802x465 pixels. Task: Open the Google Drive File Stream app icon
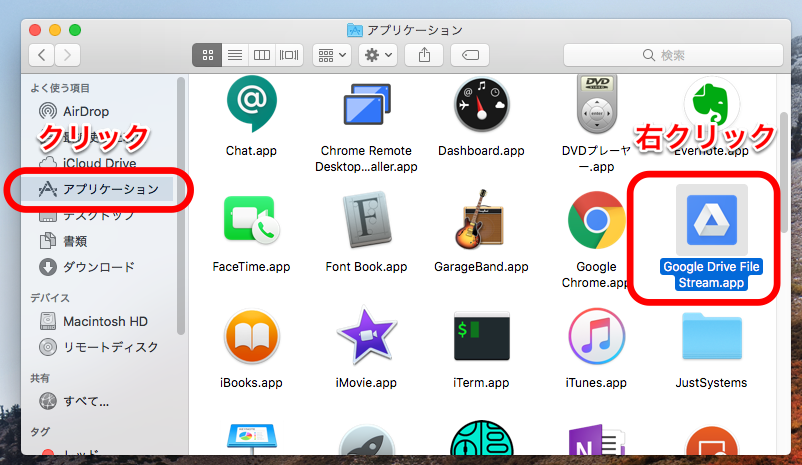[711, 220]
